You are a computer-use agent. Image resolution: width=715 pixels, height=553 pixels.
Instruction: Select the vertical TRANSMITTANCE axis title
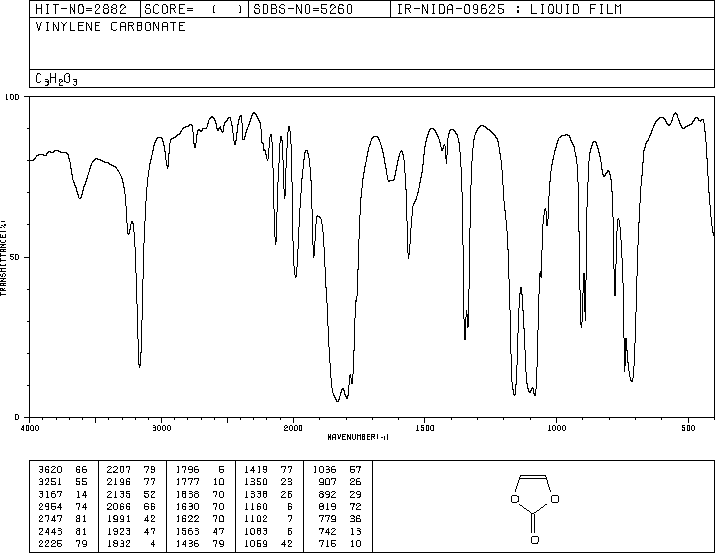coord(3,258)
